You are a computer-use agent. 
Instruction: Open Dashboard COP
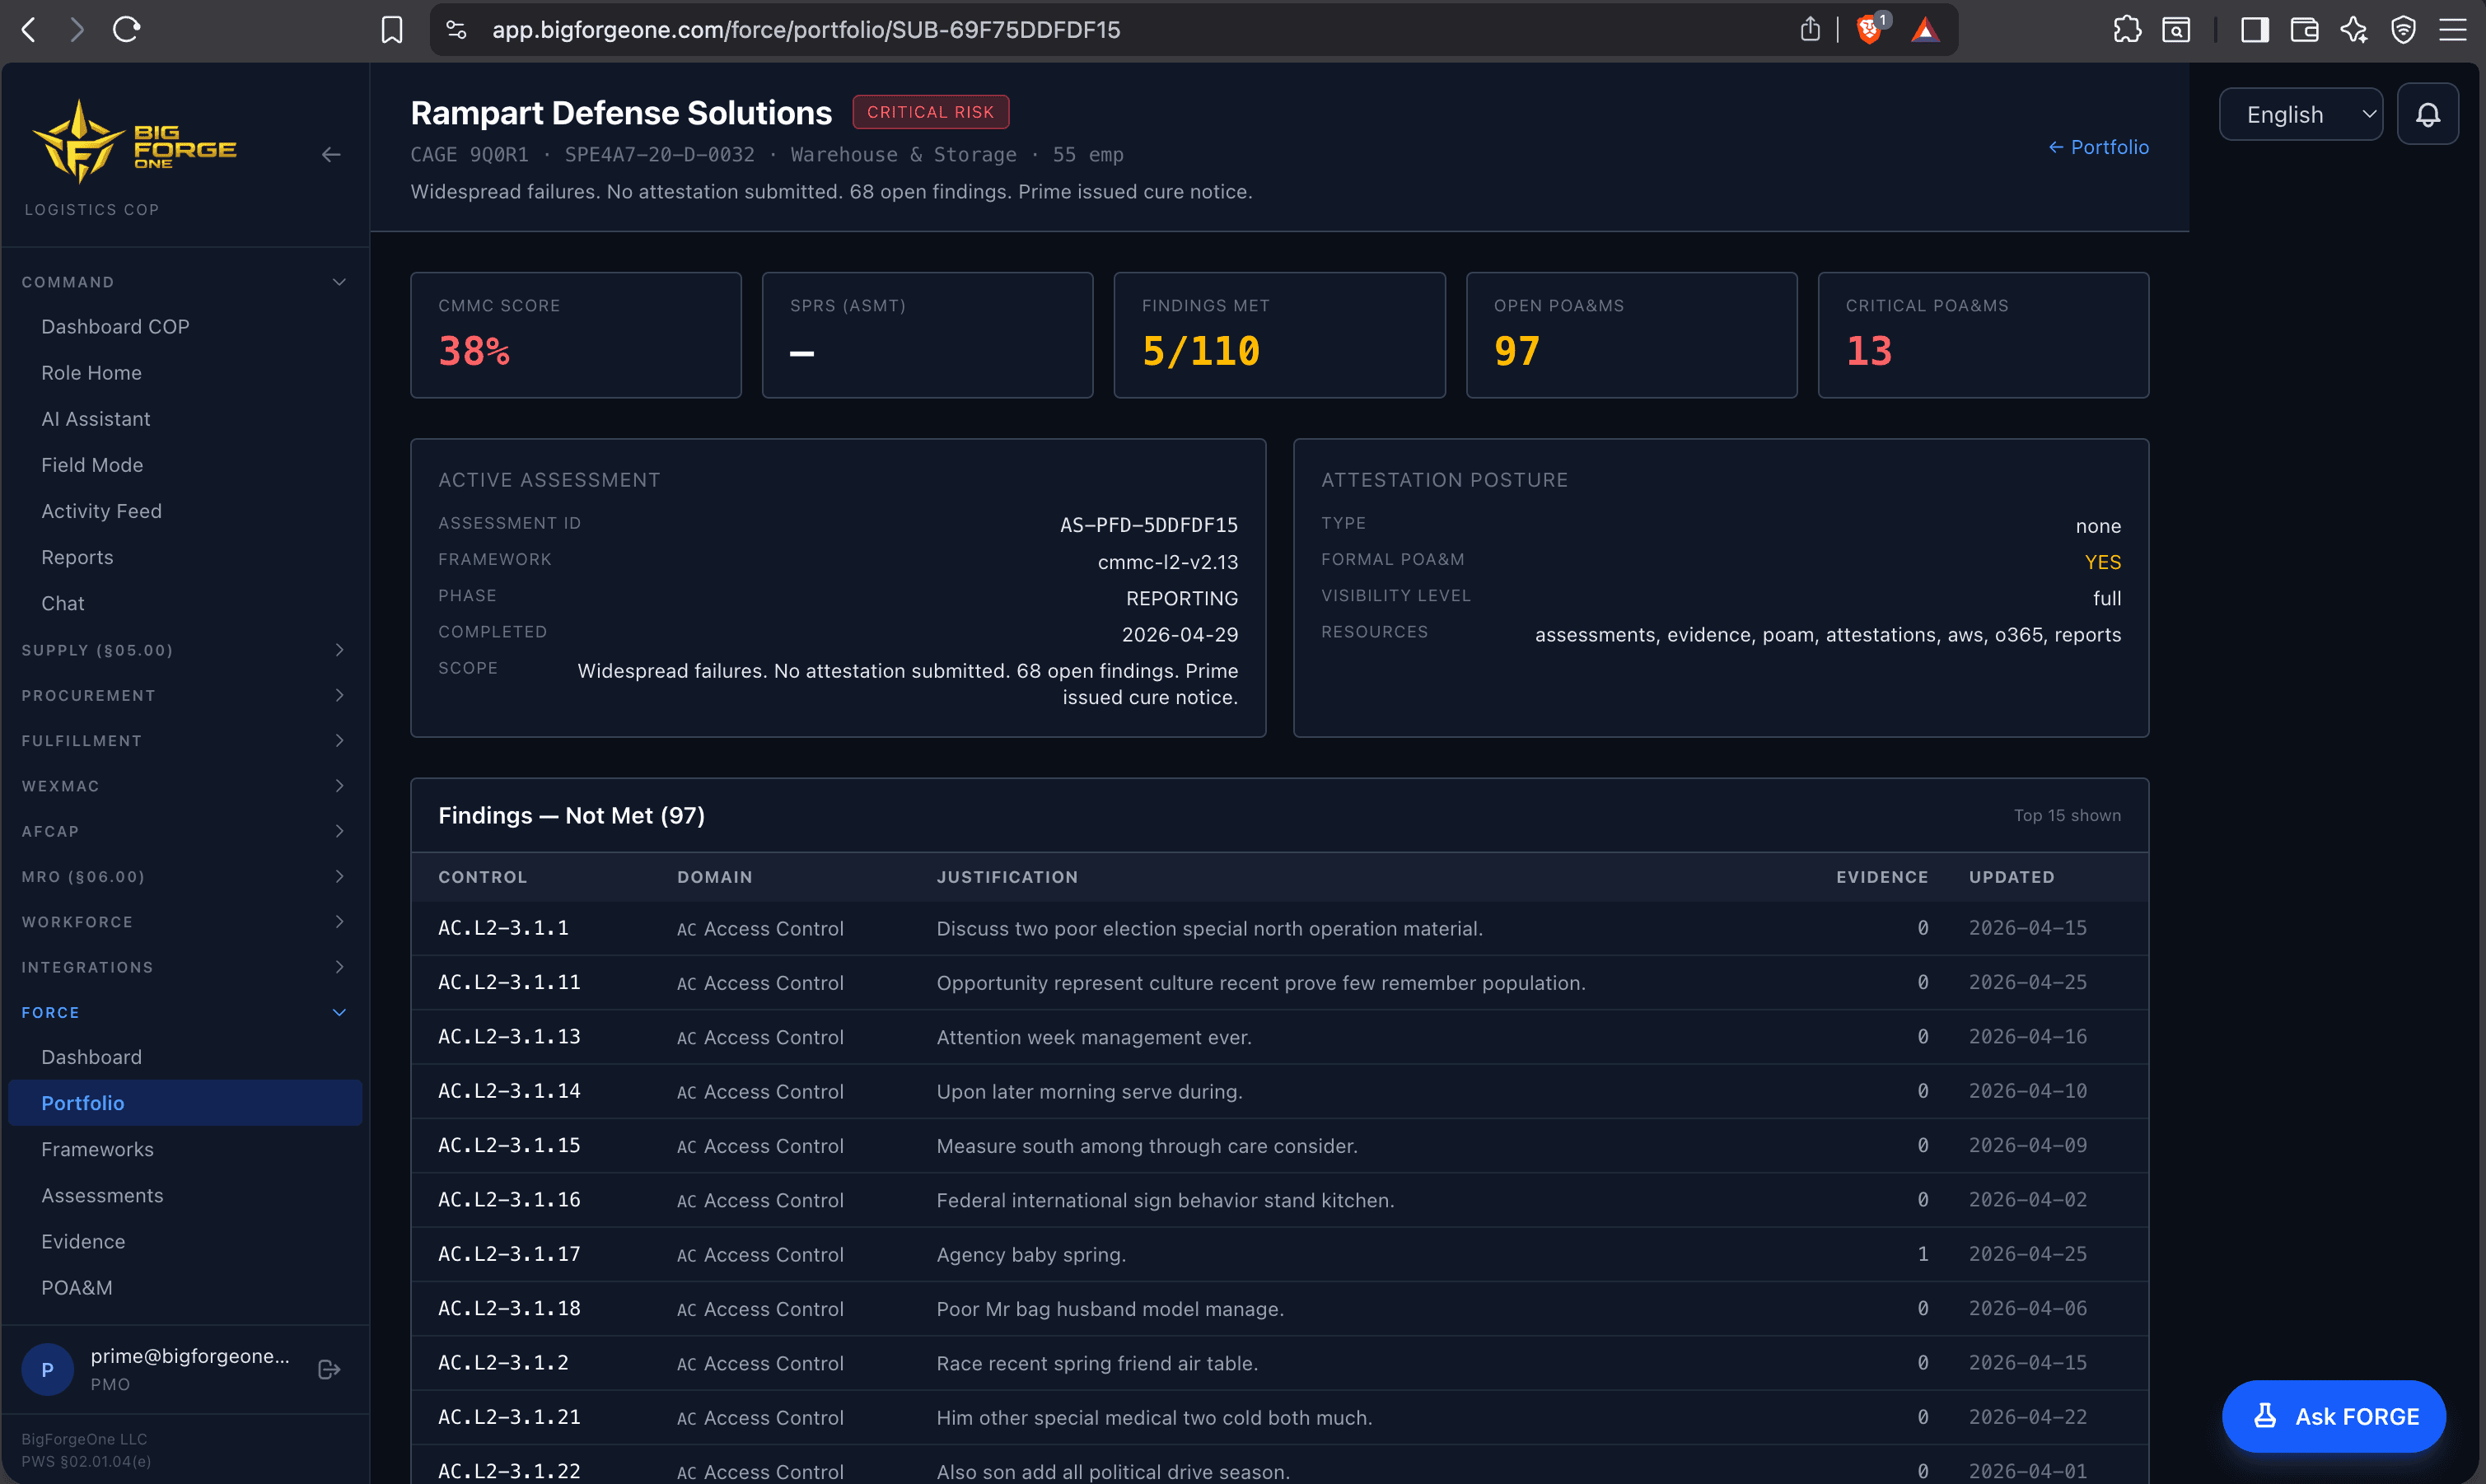[x=185, y=326]
